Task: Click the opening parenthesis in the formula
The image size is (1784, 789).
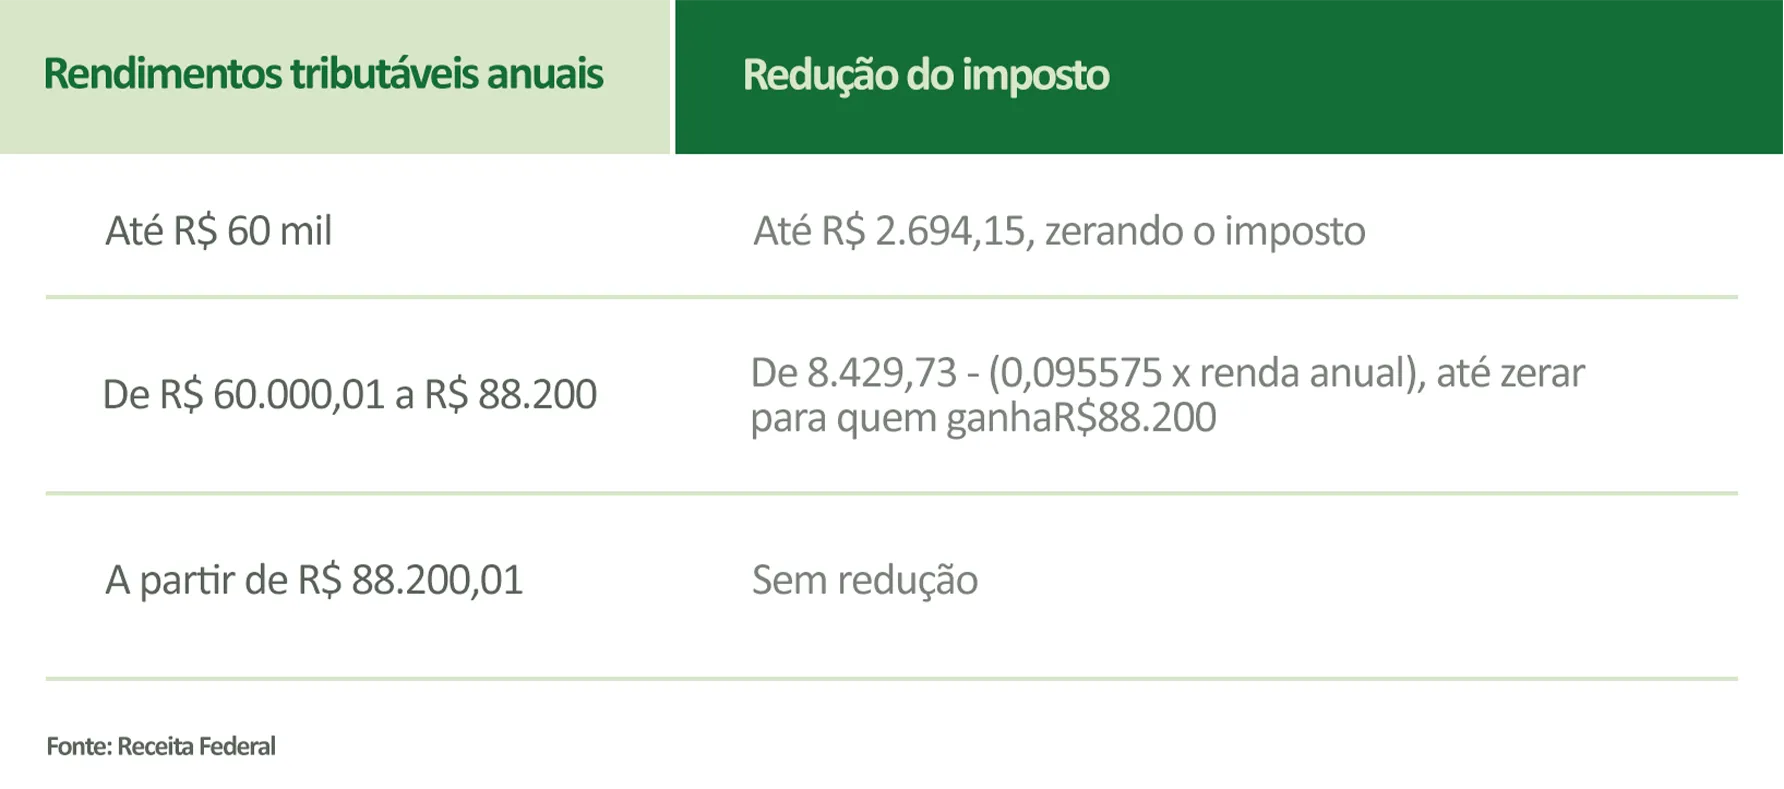Action: click(x=994, y=373)
